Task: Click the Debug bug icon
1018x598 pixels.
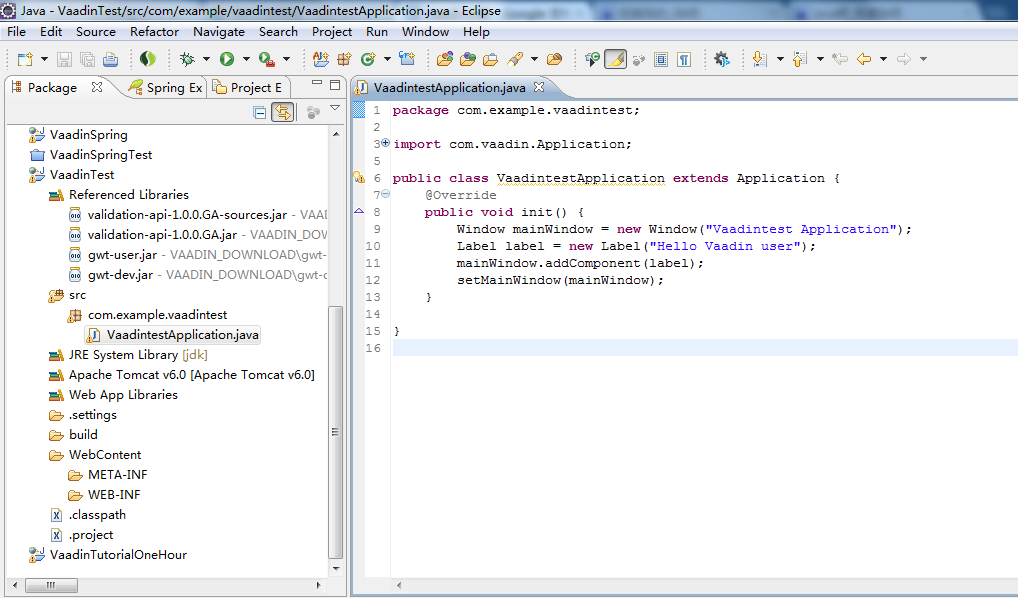Action: tap(187, 59)
